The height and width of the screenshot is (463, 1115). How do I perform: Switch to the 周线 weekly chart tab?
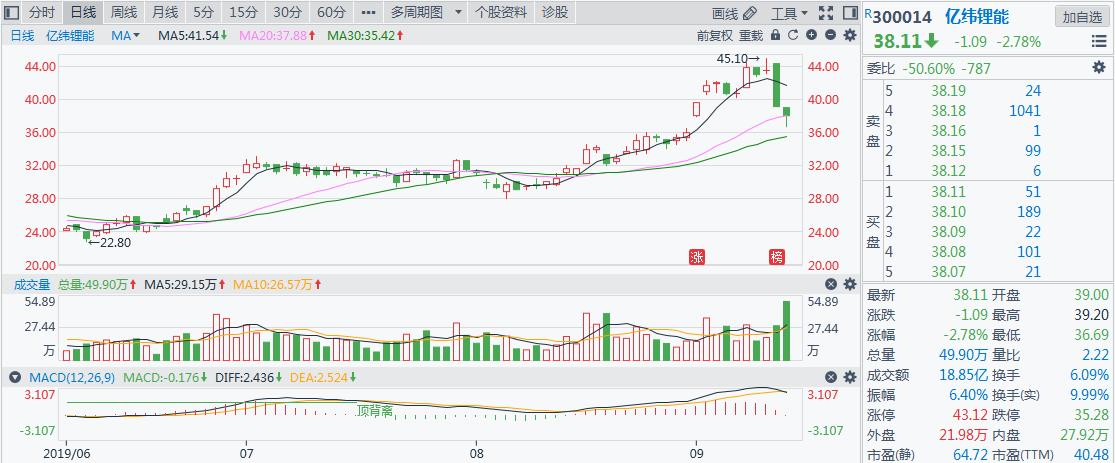124,12
